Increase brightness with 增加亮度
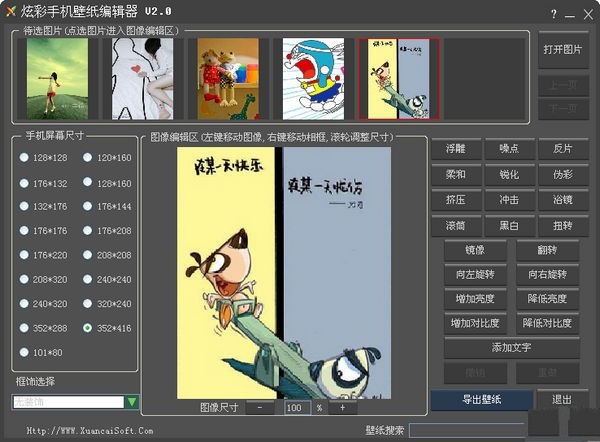Image resolution: width=600 pixels, height=442 pixels. point(475,299)
